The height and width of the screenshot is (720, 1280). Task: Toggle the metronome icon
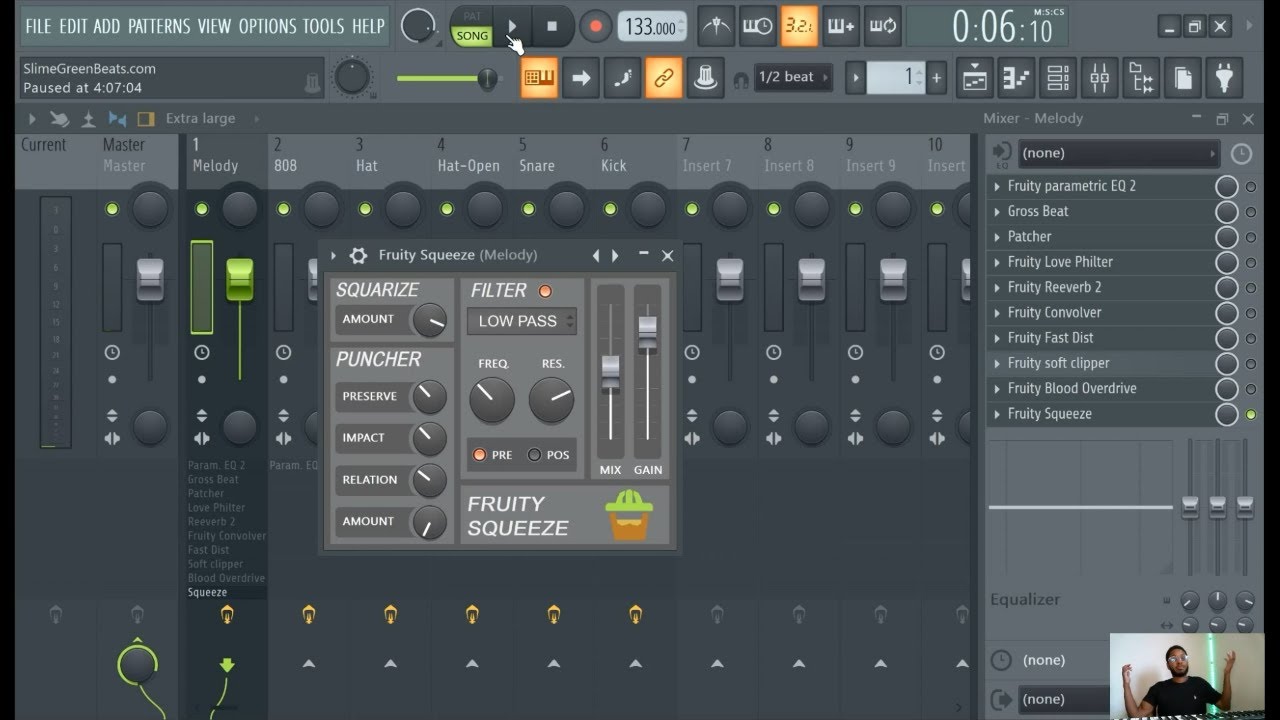point(716,26)
